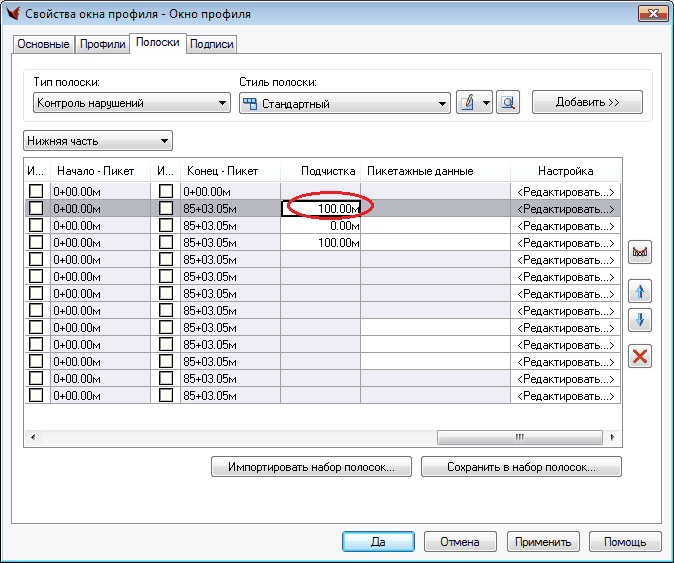The height and width of the screenshot is (563, 674).
Task: Open the 'Подписи' tab
Action: [211, 45]
